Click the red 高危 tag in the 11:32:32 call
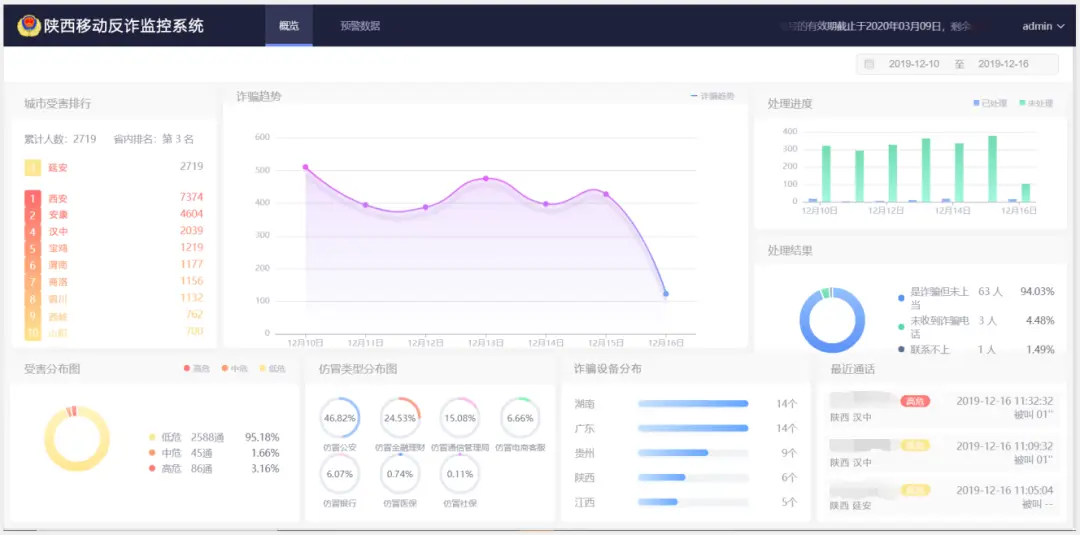 click(x=915, y=401)
